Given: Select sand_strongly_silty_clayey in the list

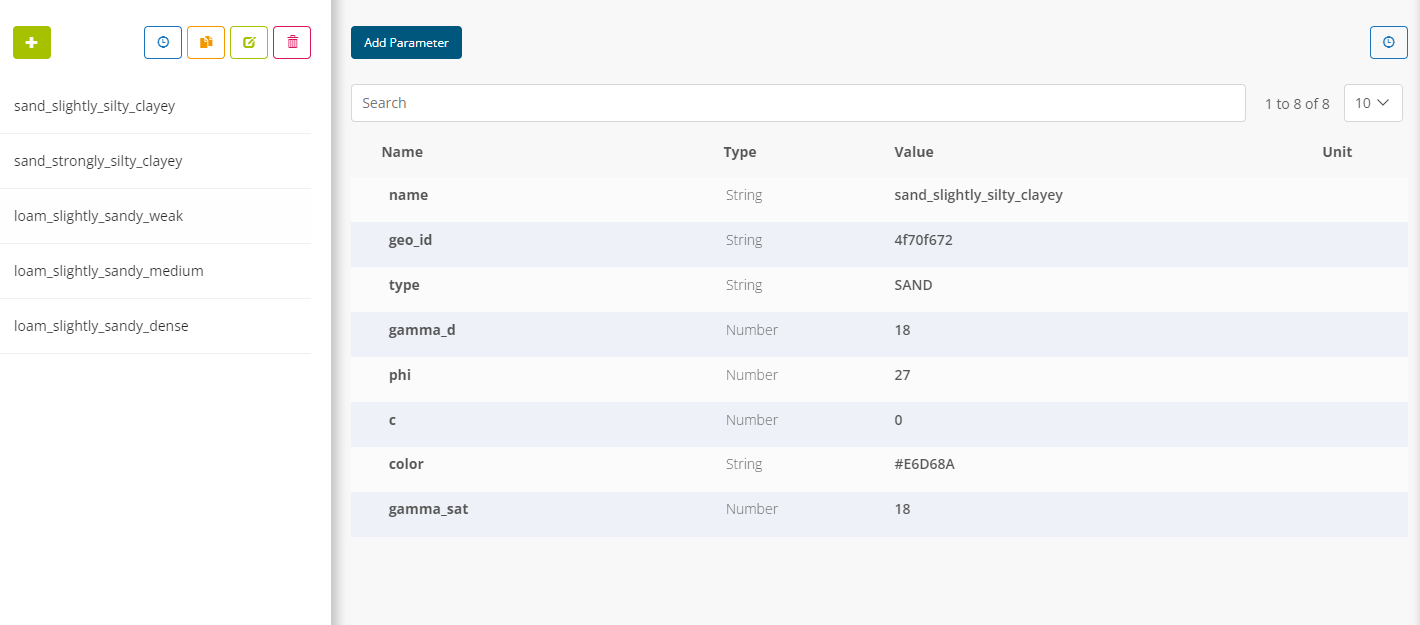Looking at the screenshot, I should (x=98, y=161).
